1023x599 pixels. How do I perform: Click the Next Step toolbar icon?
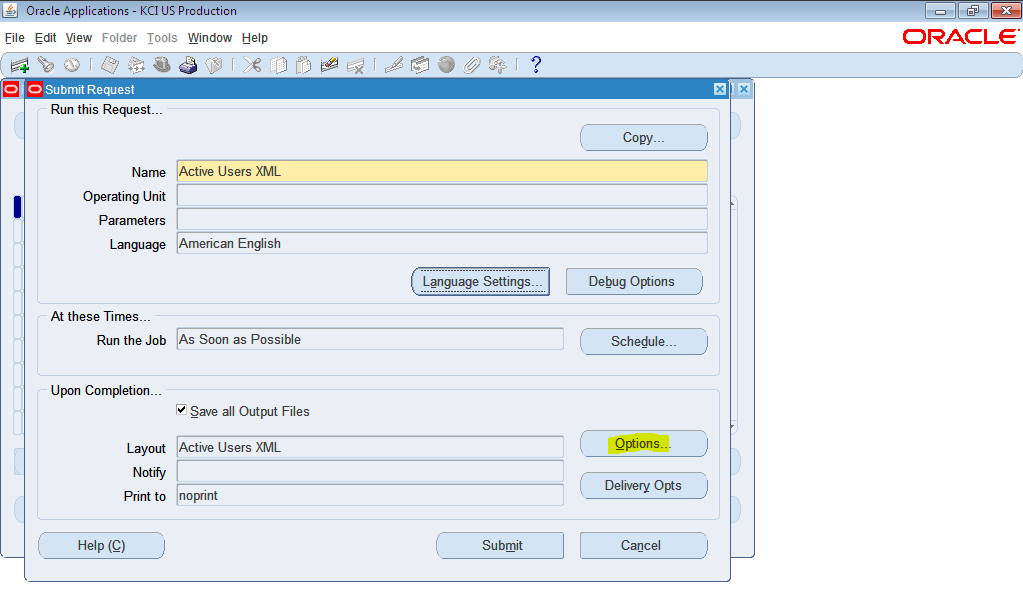136,65
